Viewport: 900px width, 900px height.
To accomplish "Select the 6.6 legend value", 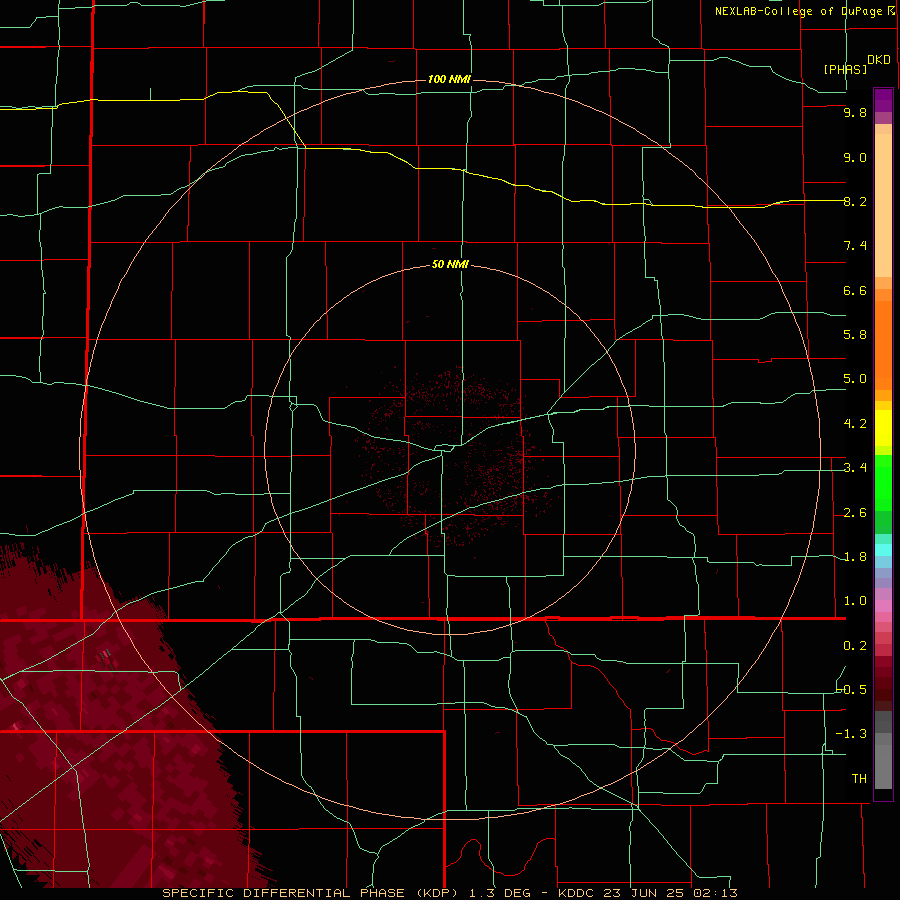I will [855, 290].
